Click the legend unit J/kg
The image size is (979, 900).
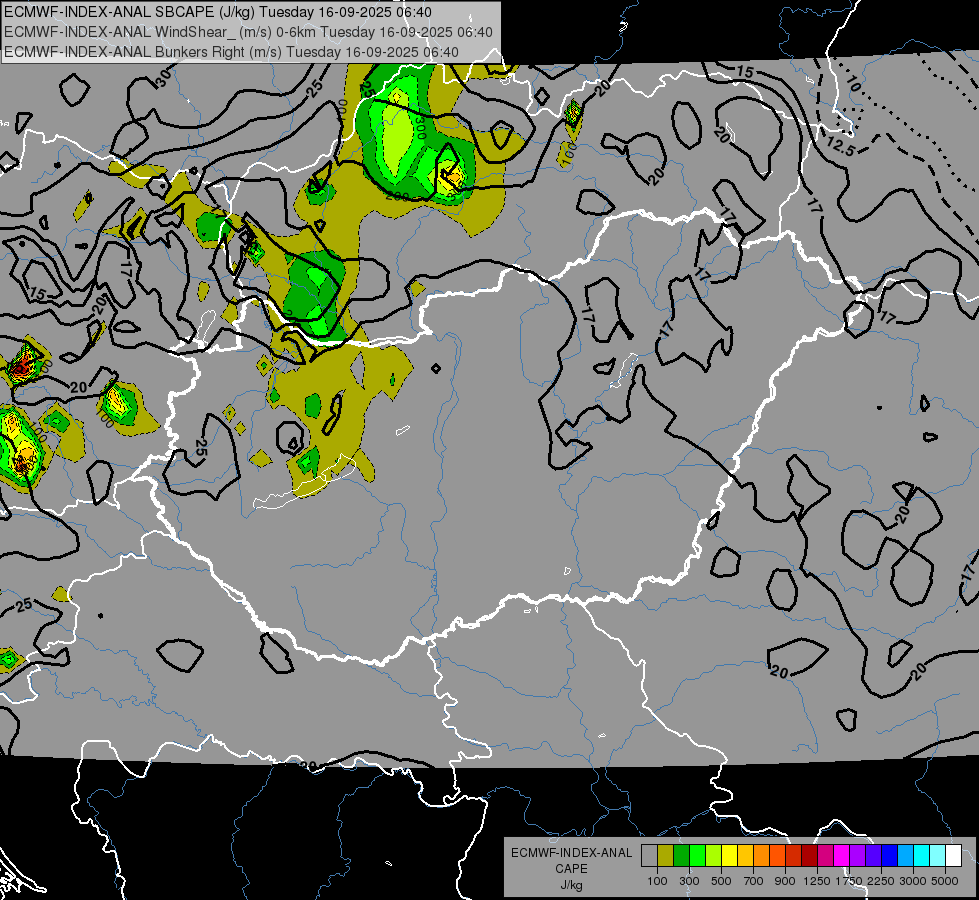(x=572, y=885)
